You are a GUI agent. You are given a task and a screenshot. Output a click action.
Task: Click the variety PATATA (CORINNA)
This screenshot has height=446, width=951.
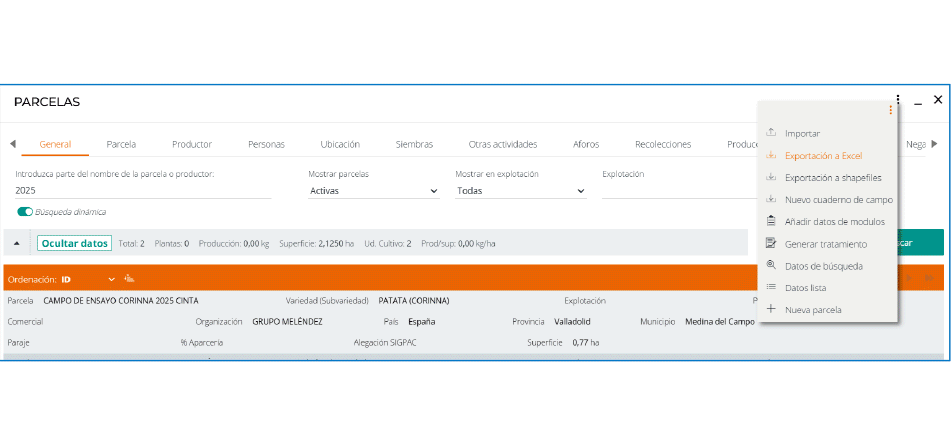[414, 300]
